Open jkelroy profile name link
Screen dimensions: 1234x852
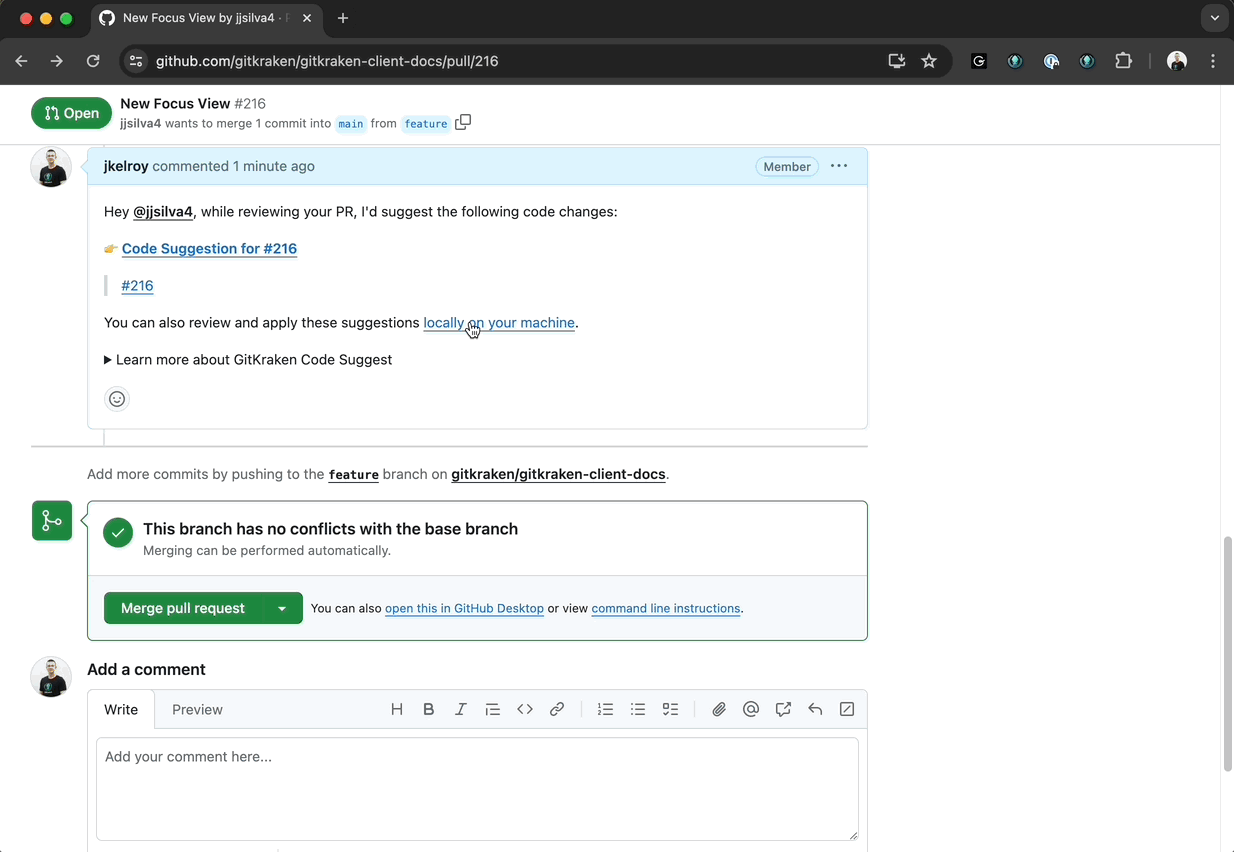(126, 166)
